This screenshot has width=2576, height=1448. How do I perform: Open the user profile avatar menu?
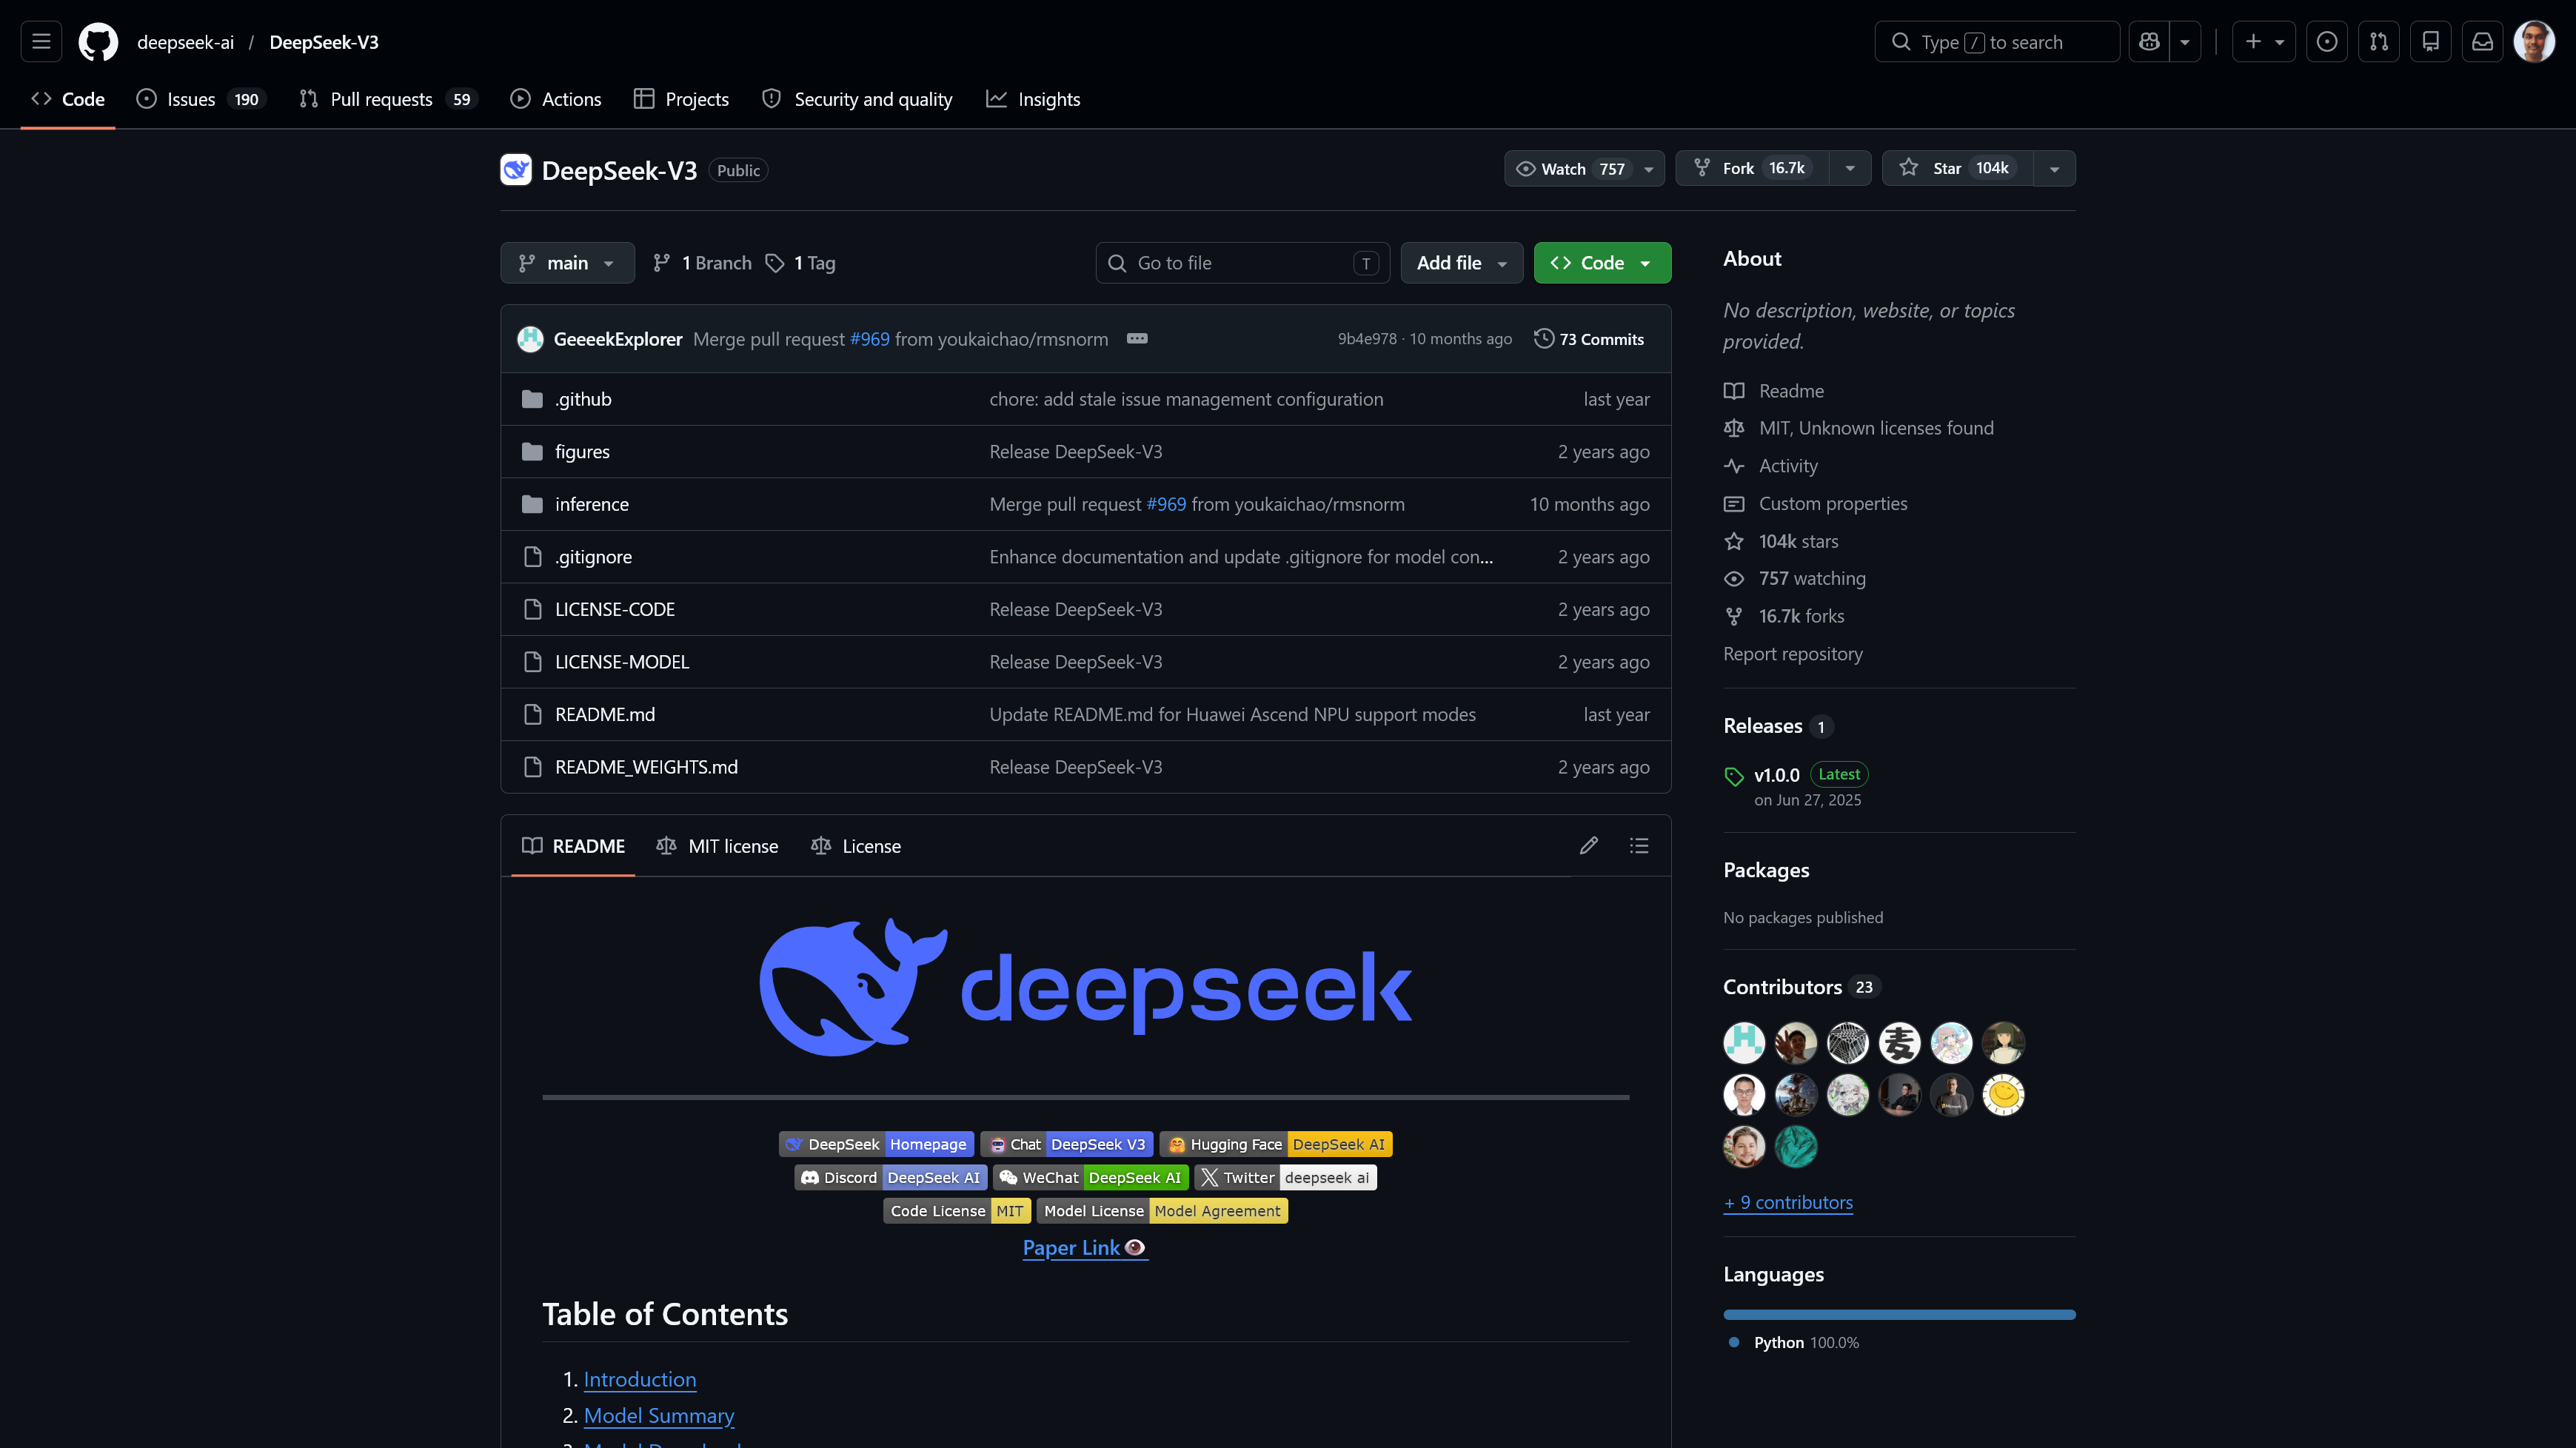tap(2535, 42)
